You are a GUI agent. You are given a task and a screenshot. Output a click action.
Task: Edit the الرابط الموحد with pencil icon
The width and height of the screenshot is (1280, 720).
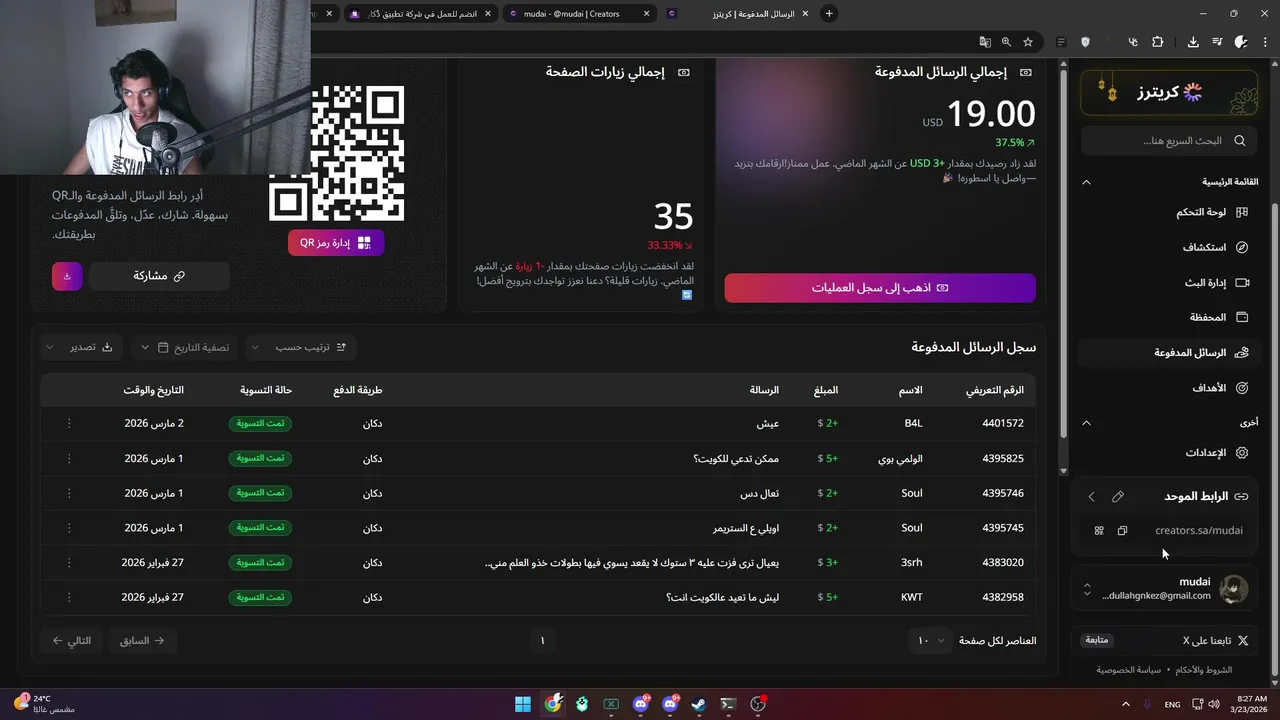[1118, 496]
